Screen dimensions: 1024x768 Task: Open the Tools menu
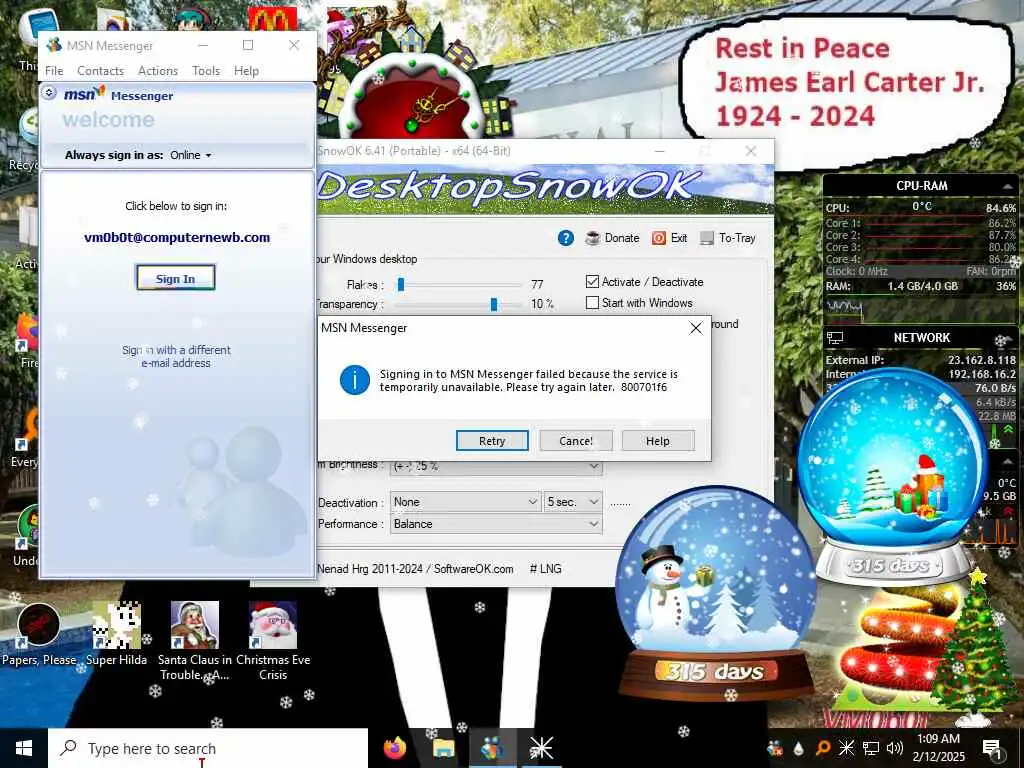[206, 71]
